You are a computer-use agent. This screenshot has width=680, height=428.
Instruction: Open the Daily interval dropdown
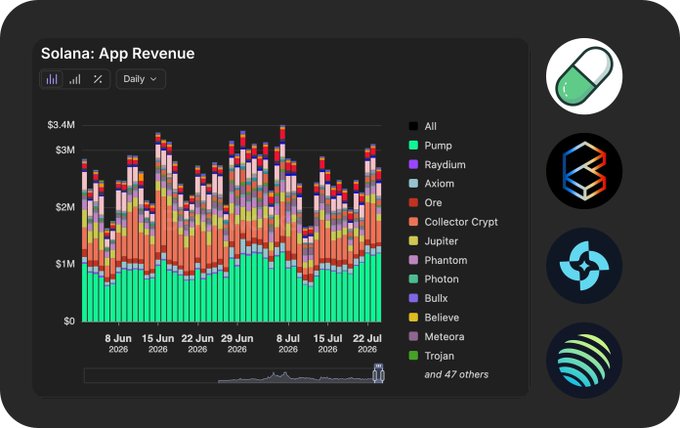(141, 79)
